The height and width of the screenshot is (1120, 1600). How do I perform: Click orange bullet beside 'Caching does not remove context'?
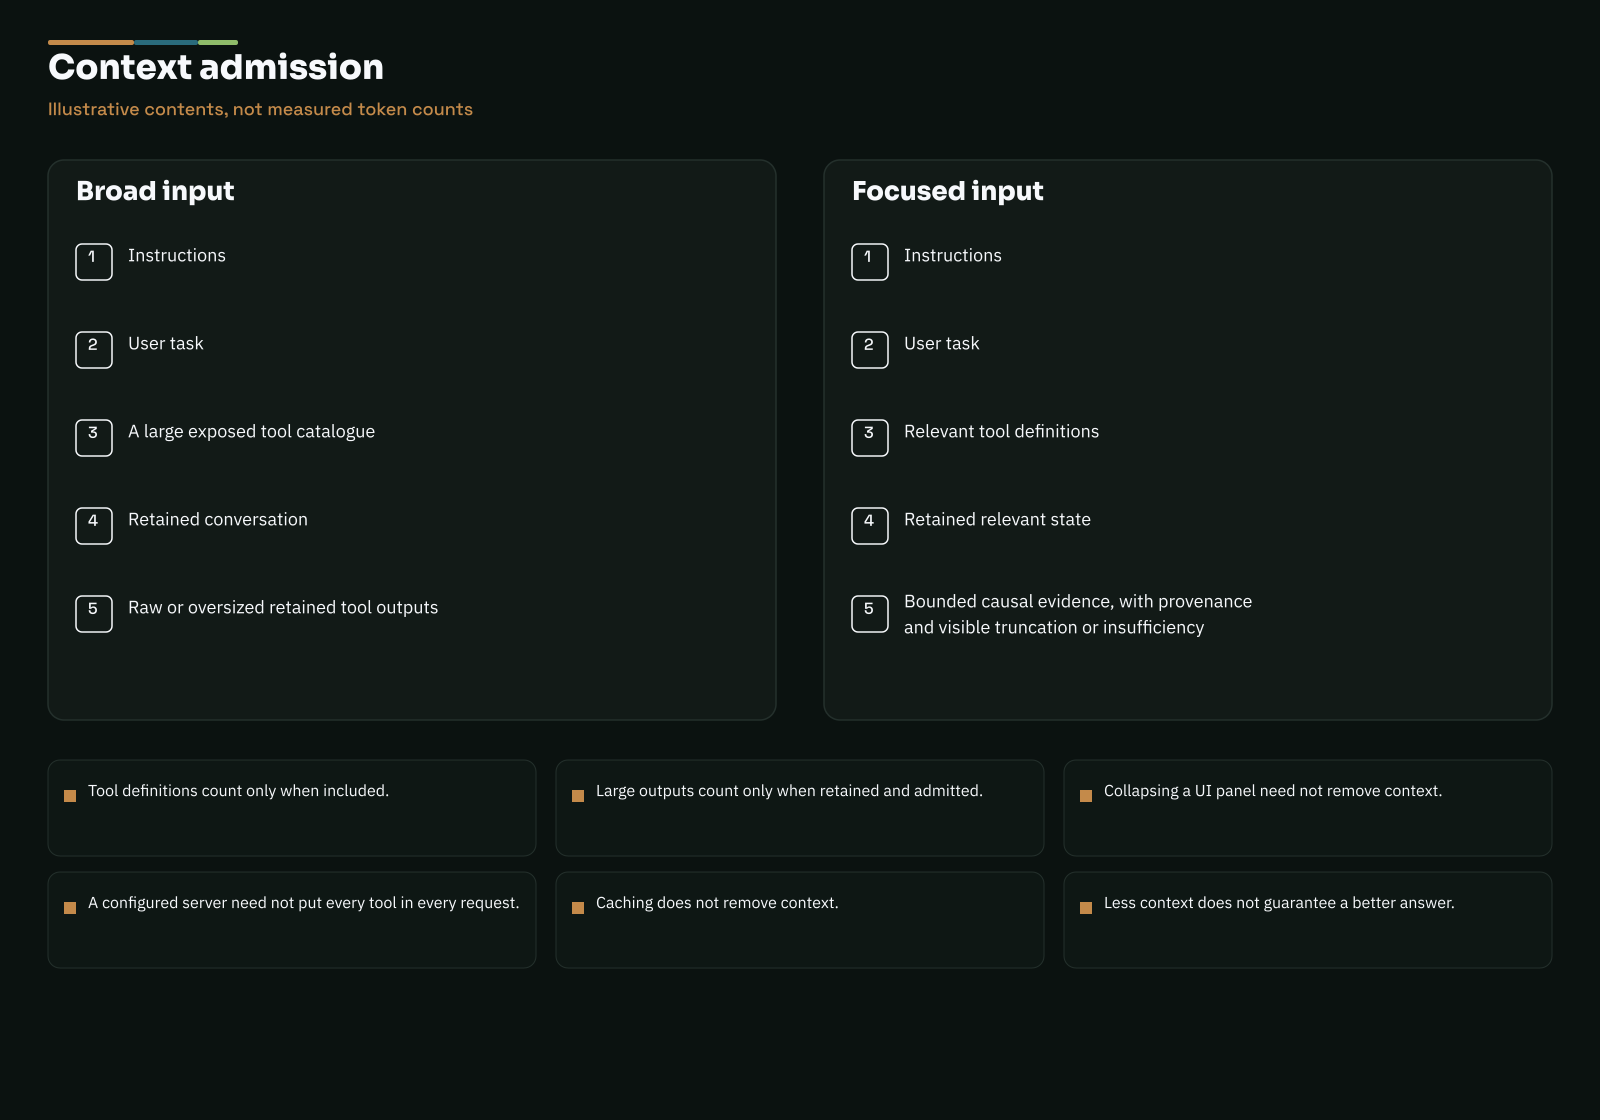point(578,908)
